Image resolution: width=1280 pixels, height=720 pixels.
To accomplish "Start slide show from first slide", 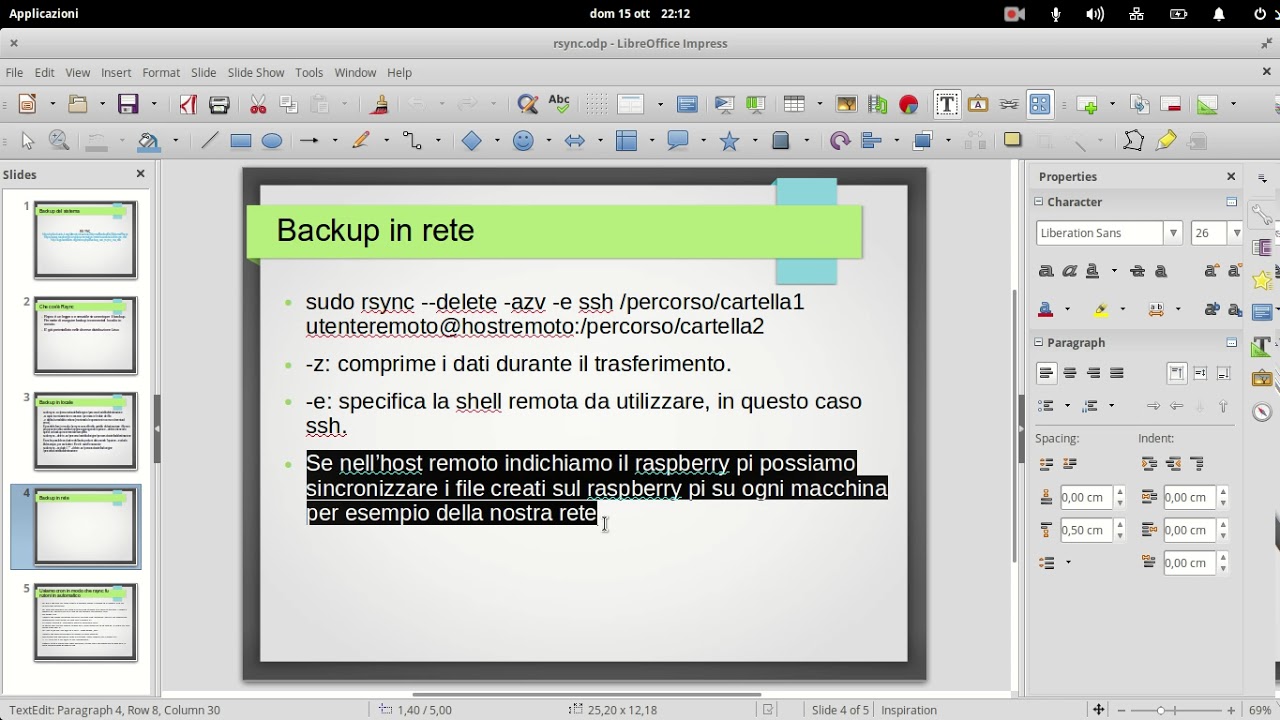I will 724,104.
